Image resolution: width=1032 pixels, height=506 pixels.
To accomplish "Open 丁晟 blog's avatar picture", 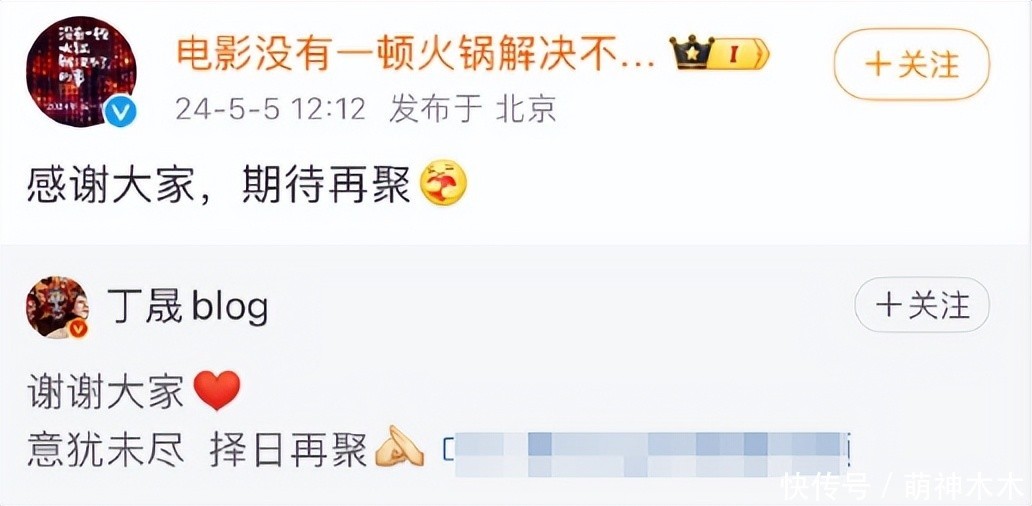I will 57,307.
